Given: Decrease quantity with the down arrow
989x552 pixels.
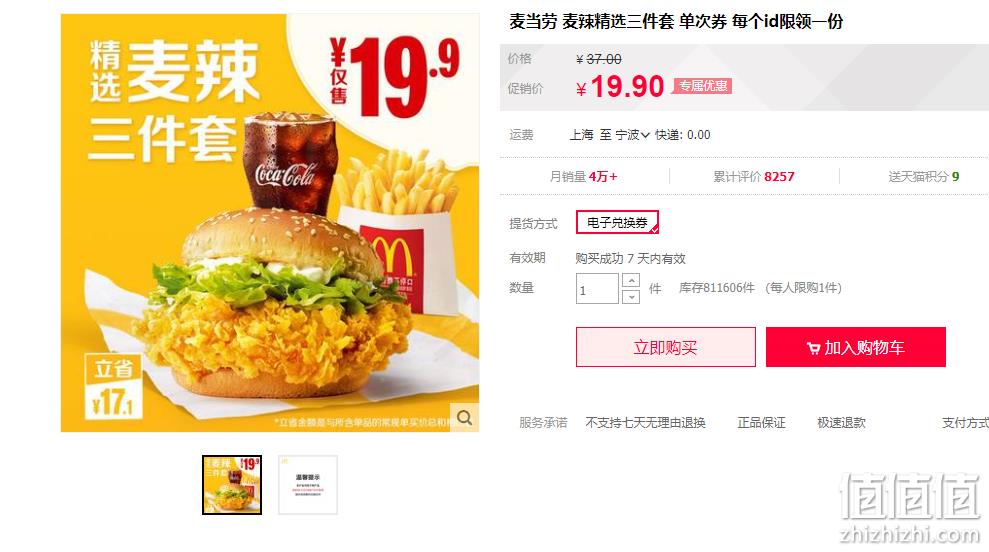Looking at the screenshot, I should pyautogui.click(x=631, y=297).
